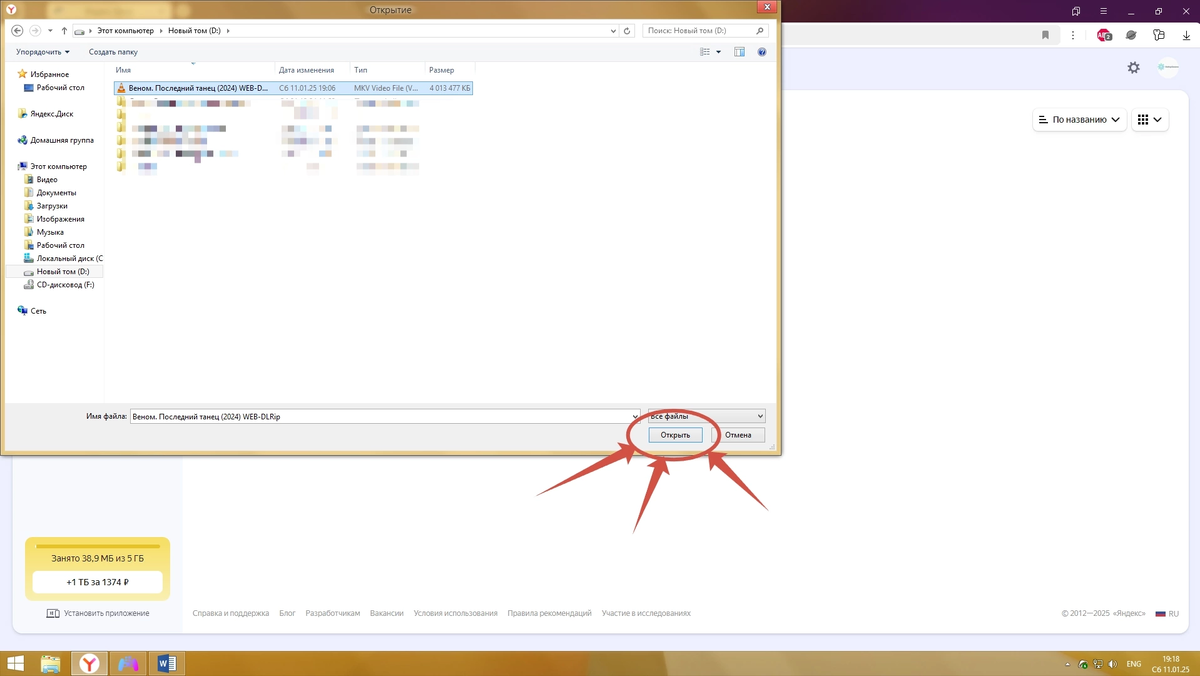
Task: Select the Веном. Последний танец MKV file
Action: pos(293,88)
